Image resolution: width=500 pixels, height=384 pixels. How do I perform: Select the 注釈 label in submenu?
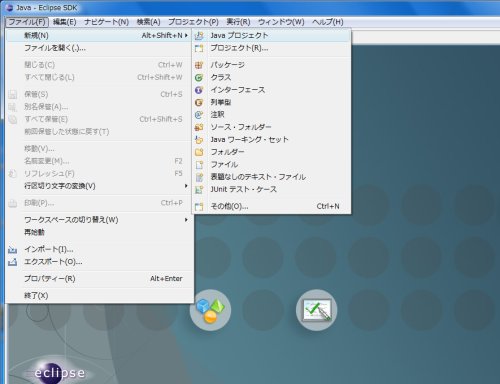point(217,115)
